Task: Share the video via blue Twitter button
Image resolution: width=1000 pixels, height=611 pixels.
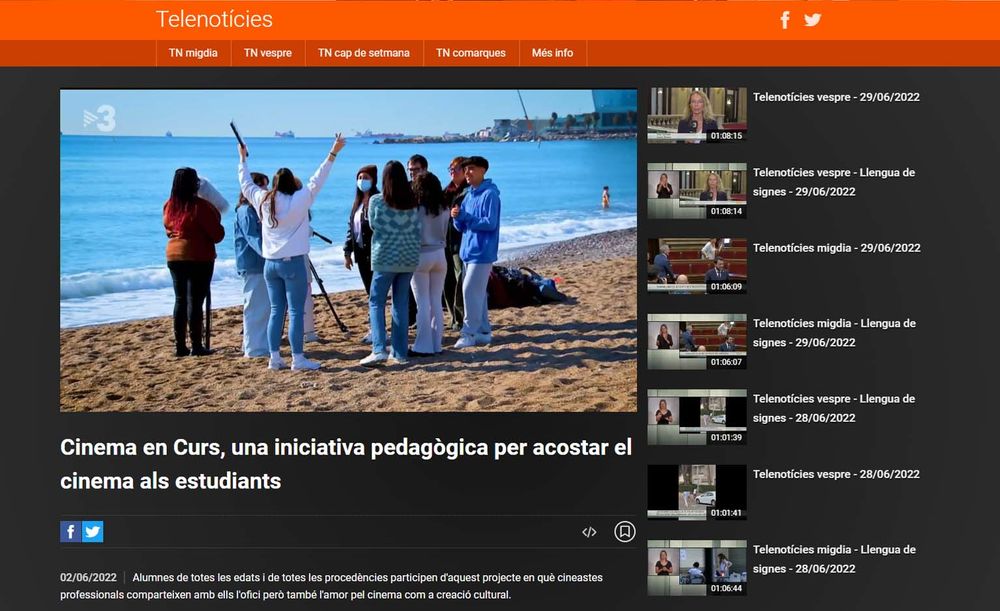Action: (x=92, y=531)
